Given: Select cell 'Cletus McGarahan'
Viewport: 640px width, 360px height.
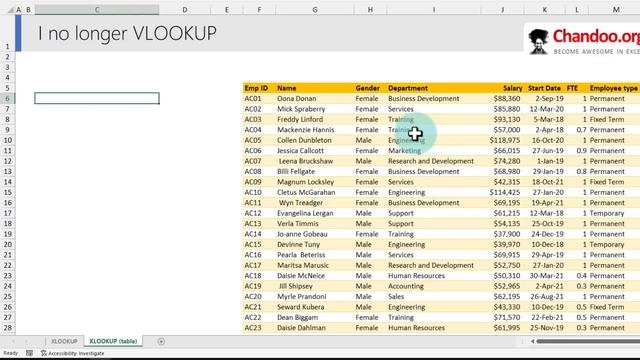Looking at the screenshot, I should tap(315, 192).
